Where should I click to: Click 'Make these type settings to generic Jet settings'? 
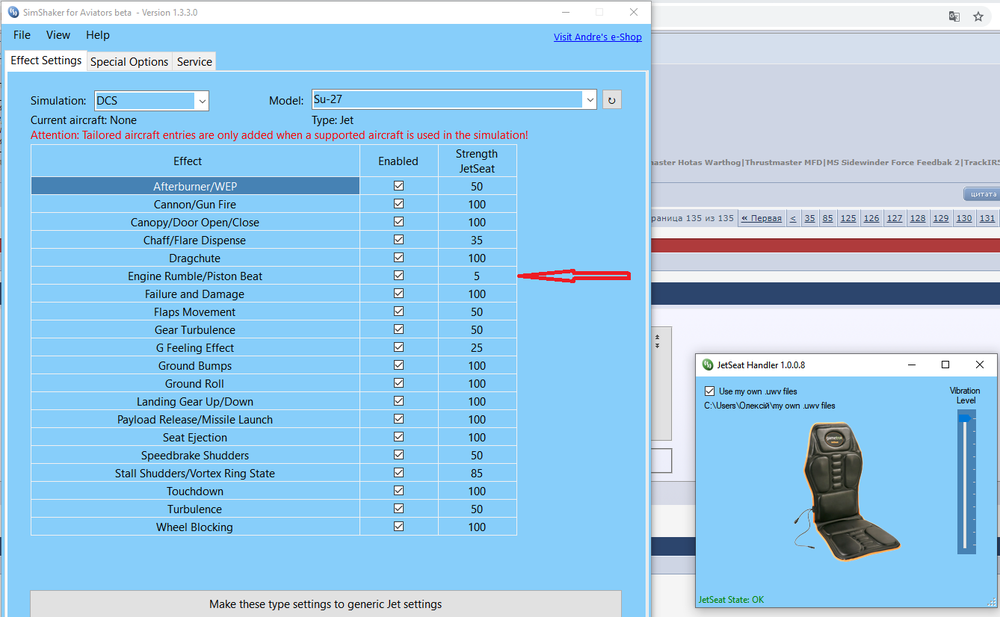pos(326,604)
